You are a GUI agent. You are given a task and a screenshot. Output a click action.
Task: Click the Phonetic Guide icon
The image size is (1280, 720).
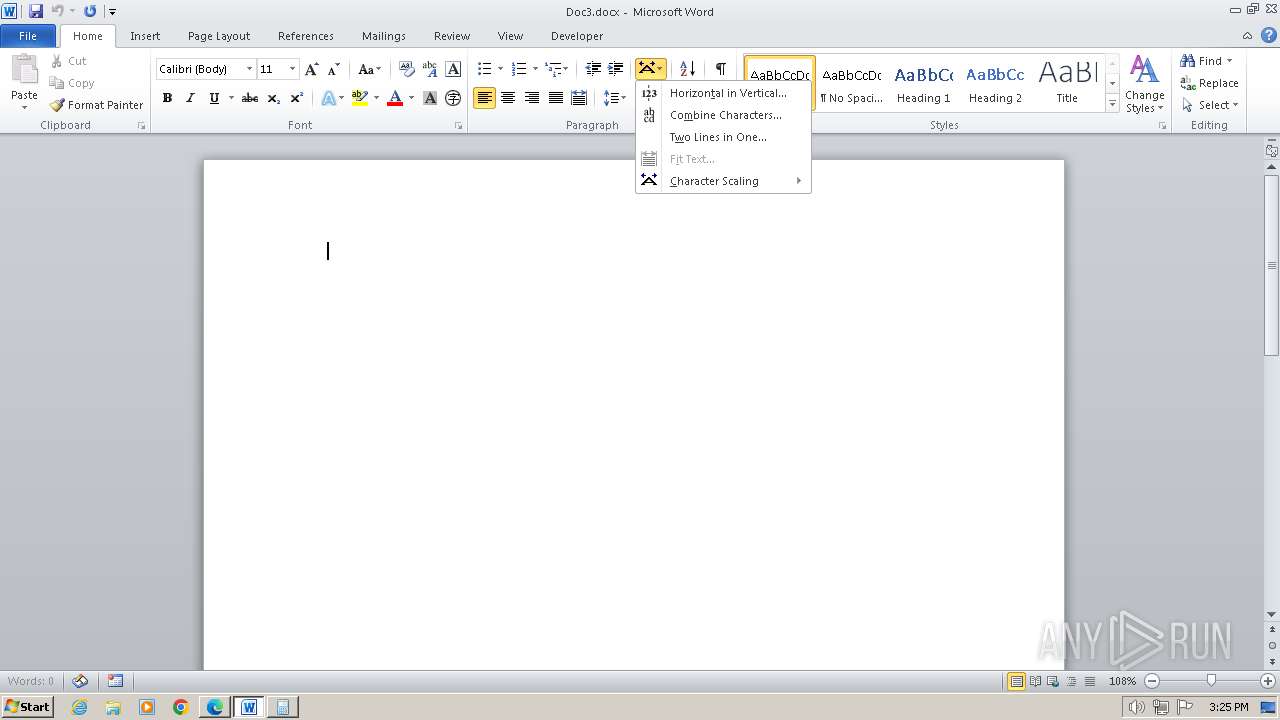(430, 69)
